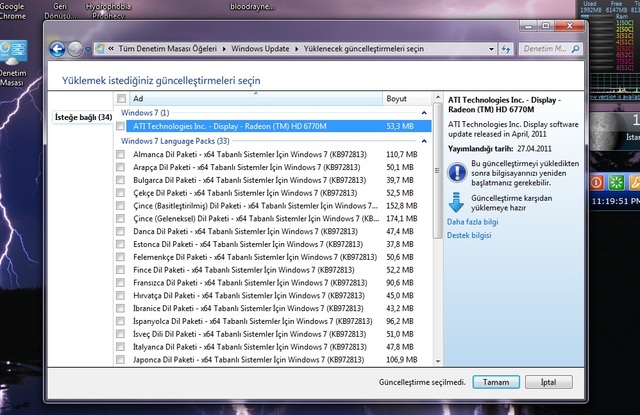The height and width of the screenshot is (415, 640).
Task: Select the Estonca Dil Paketi row text
Action: [248, 244]
